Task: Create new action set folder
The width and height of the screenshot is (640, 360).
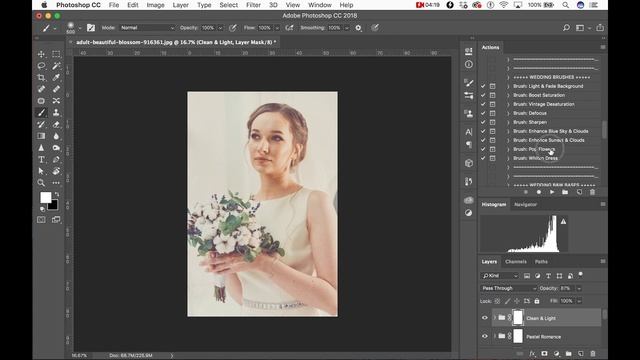Action: tap(565, 192)
